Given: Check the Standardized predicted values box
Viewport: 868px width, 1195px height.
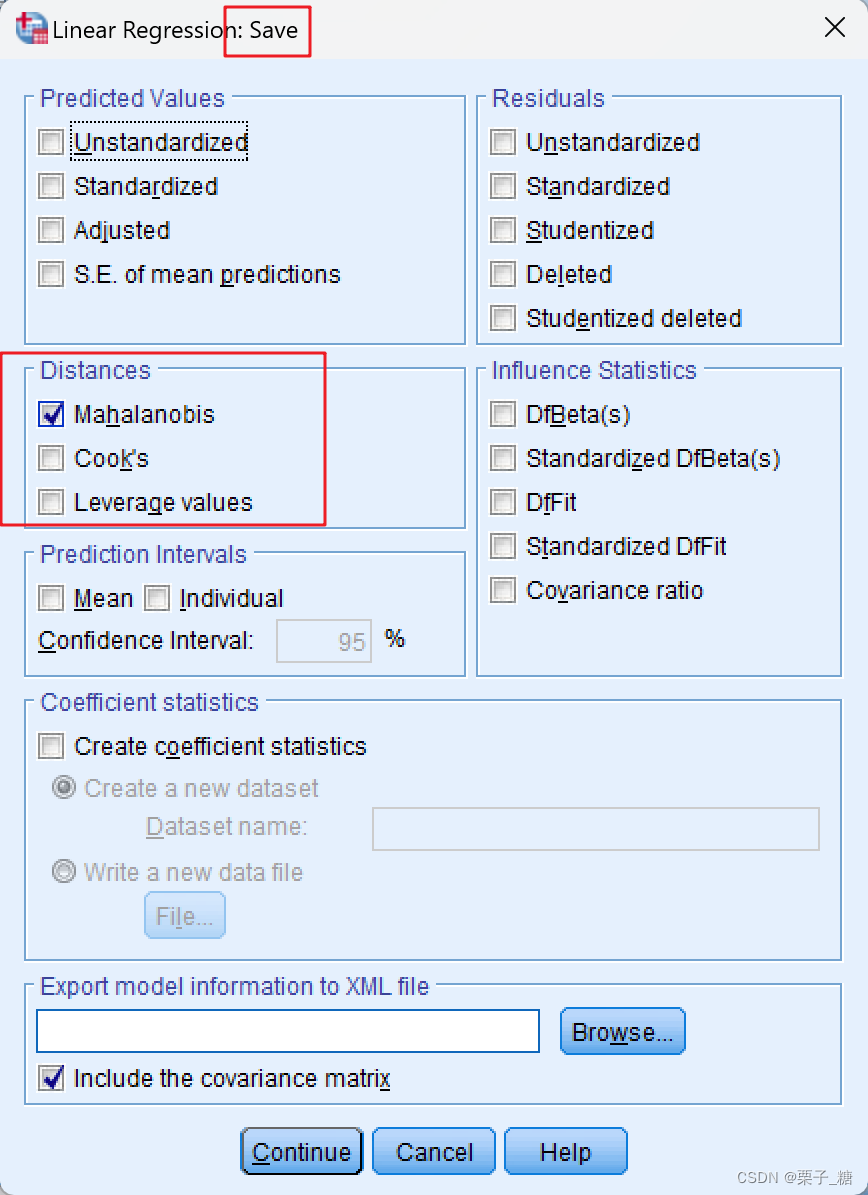Looking at the screenshot, I should [51, 186].
